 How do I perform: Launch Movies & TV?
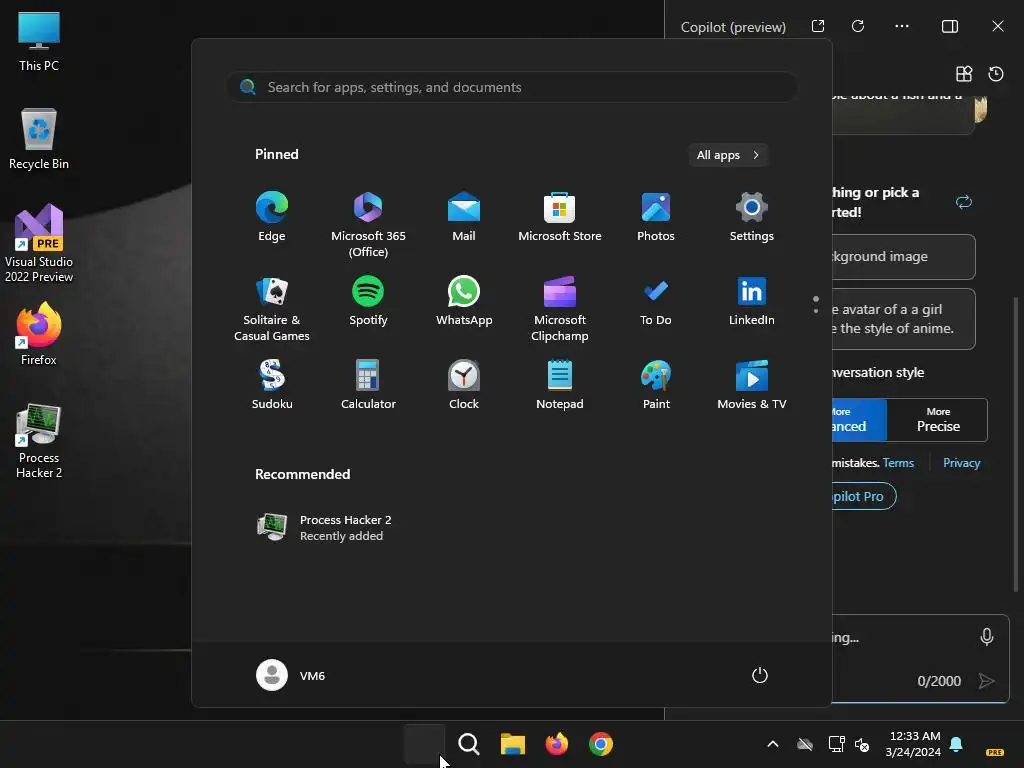[752, 385]
